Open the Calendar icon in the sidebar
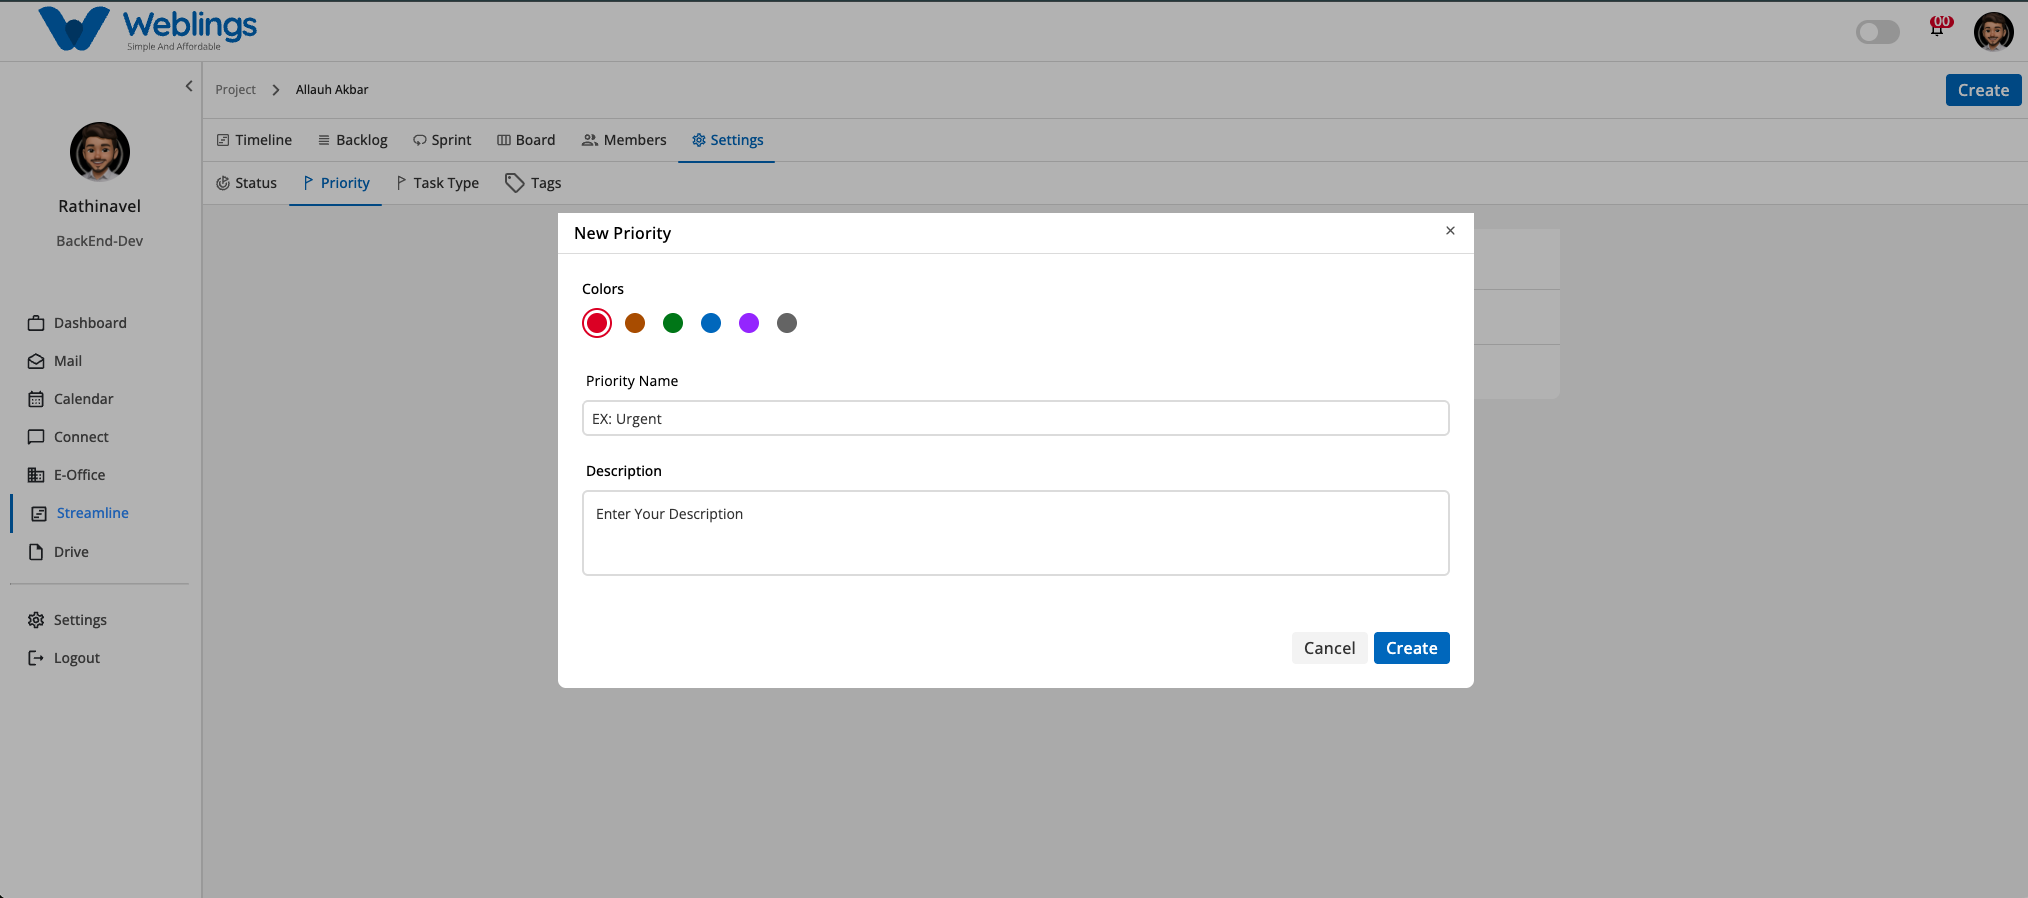 (36, 399)
